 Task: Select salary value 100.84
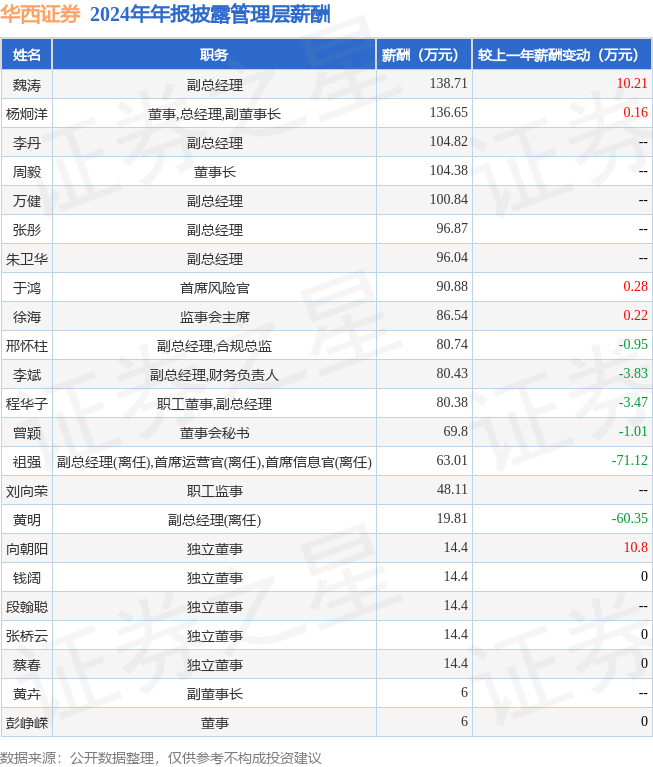(449, 199)
